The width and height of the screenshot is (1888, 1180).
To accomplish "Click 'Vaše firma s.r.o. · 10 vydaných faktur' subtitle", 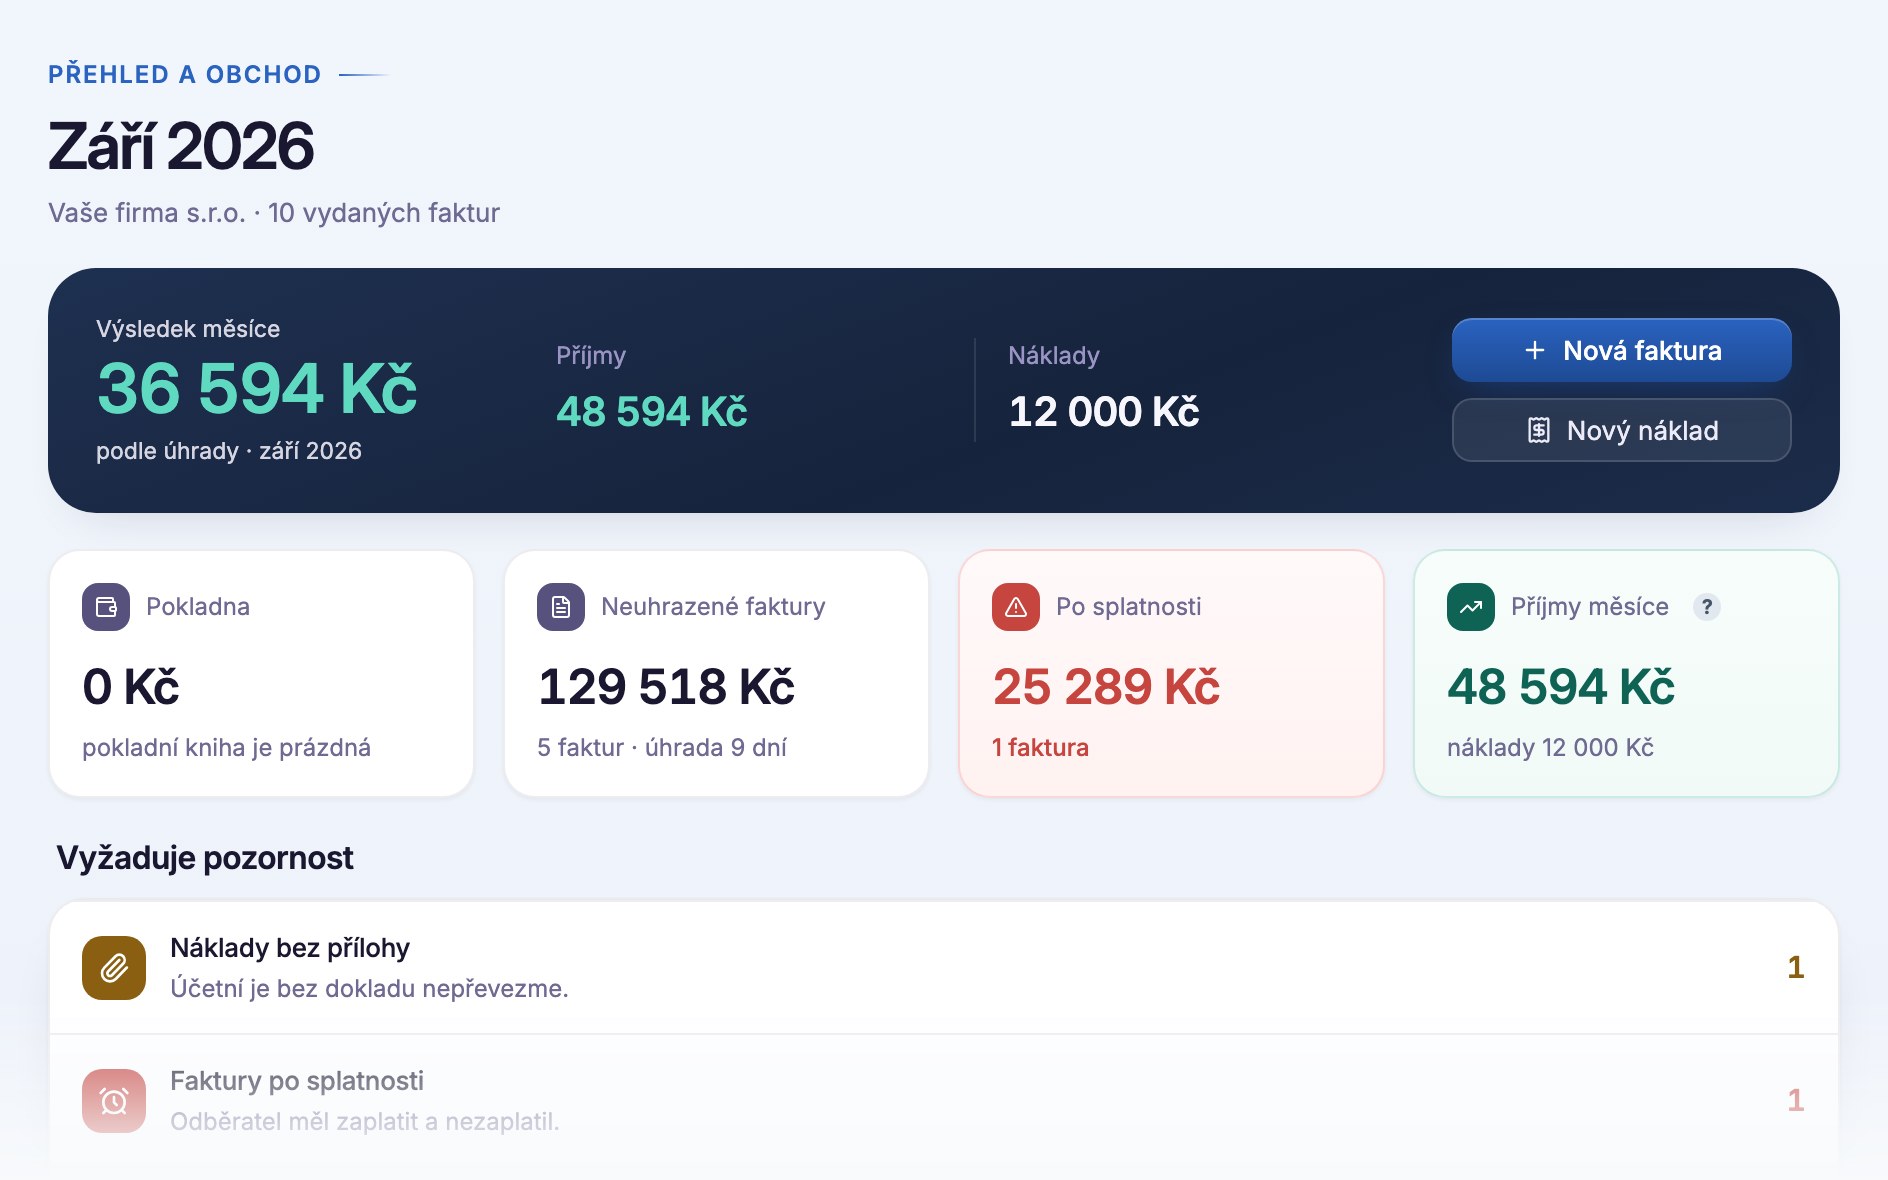I will [x=274, y=213].
